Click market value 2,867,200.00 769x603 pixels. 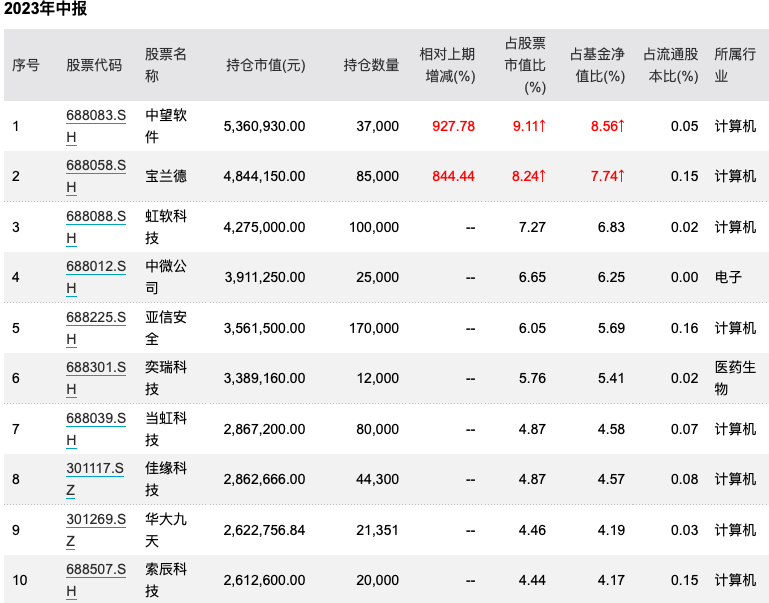264,429
